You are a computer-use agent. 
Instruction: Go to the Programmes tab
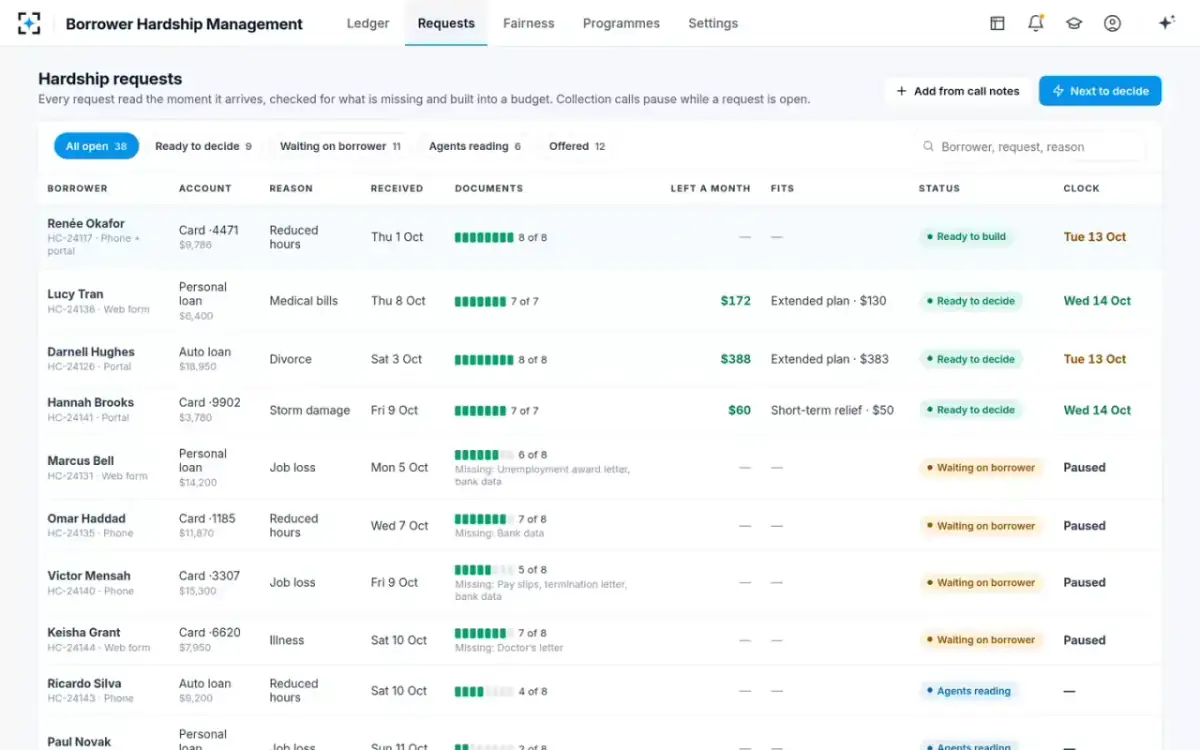click(621, 23)
